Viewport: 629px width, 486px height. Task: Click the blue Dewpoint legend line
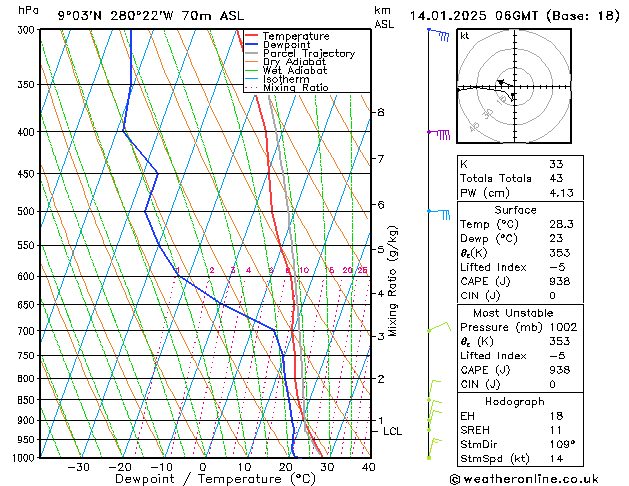(251, 45)
